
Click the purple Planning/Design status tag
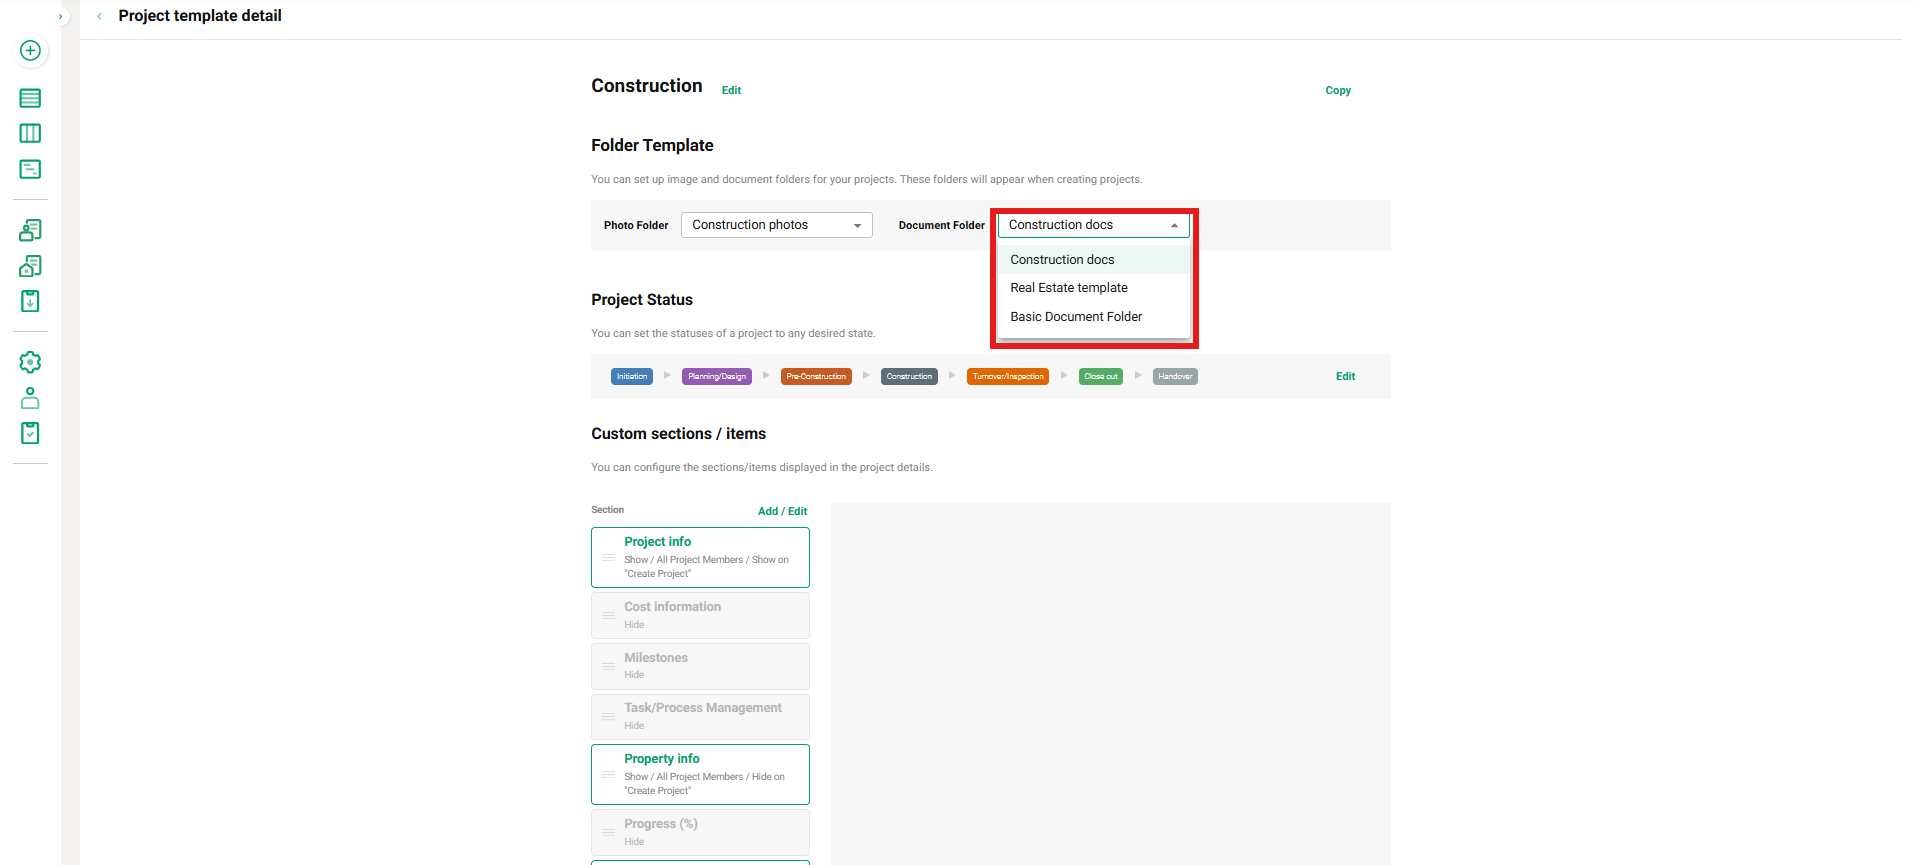[716, 377]
